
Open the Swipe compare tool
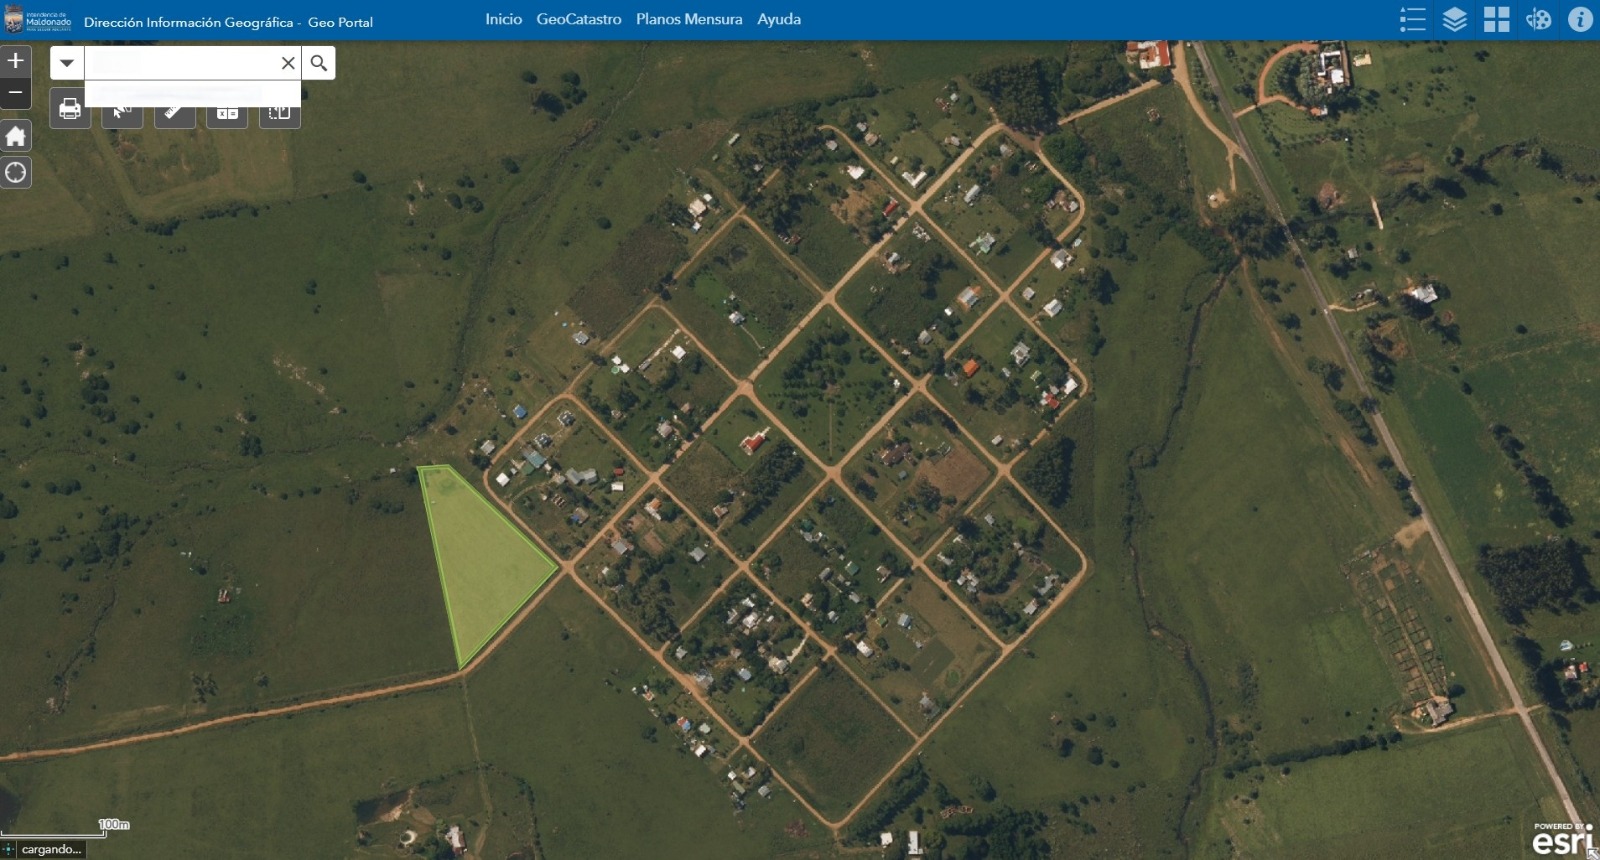pos(279,115)
